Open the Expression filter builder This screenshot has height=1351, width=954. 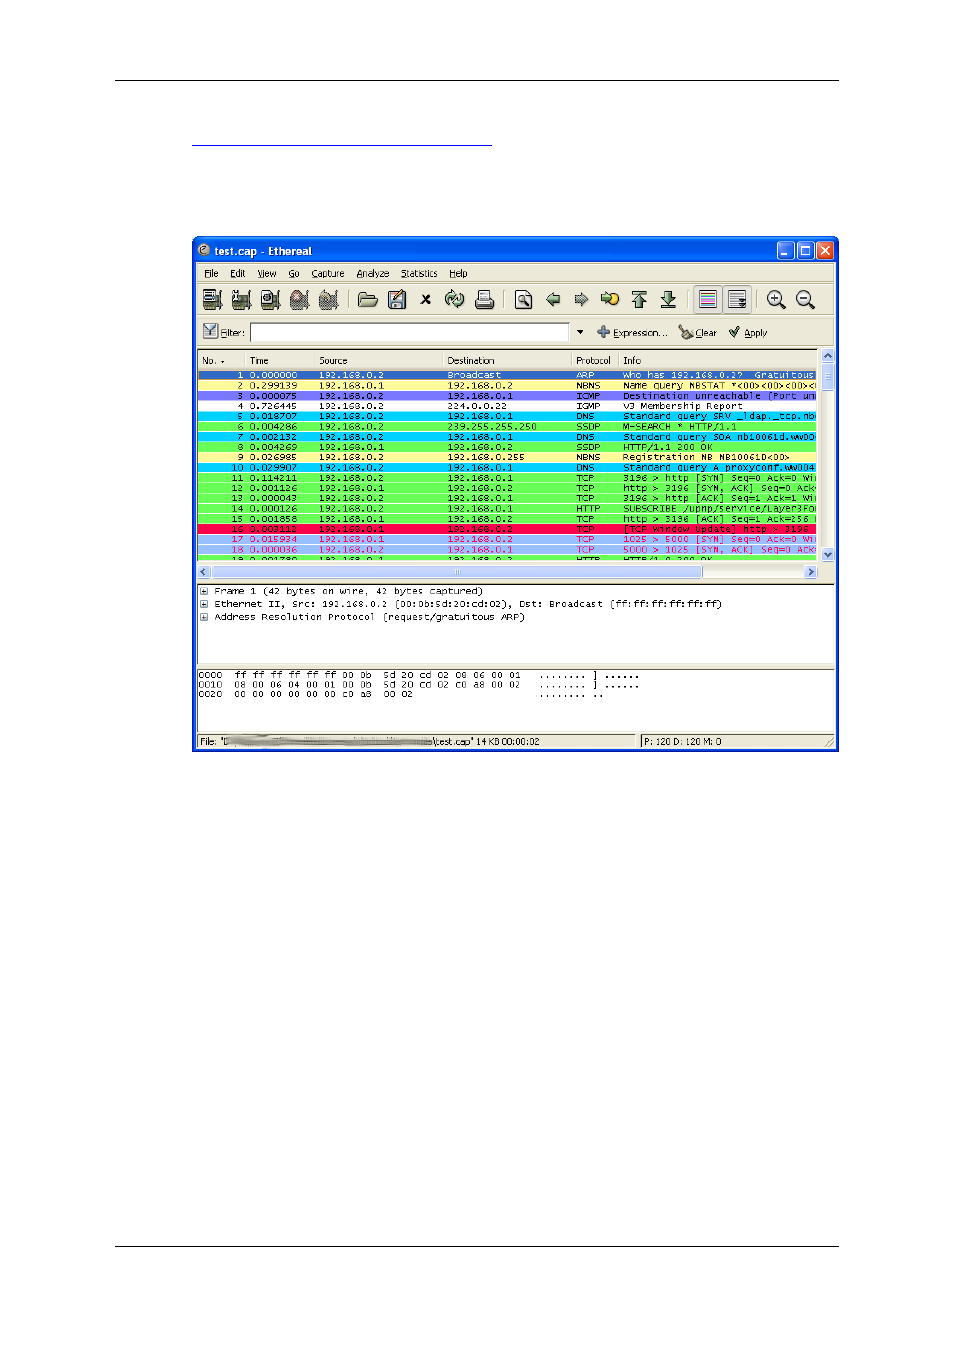point(632,332)
